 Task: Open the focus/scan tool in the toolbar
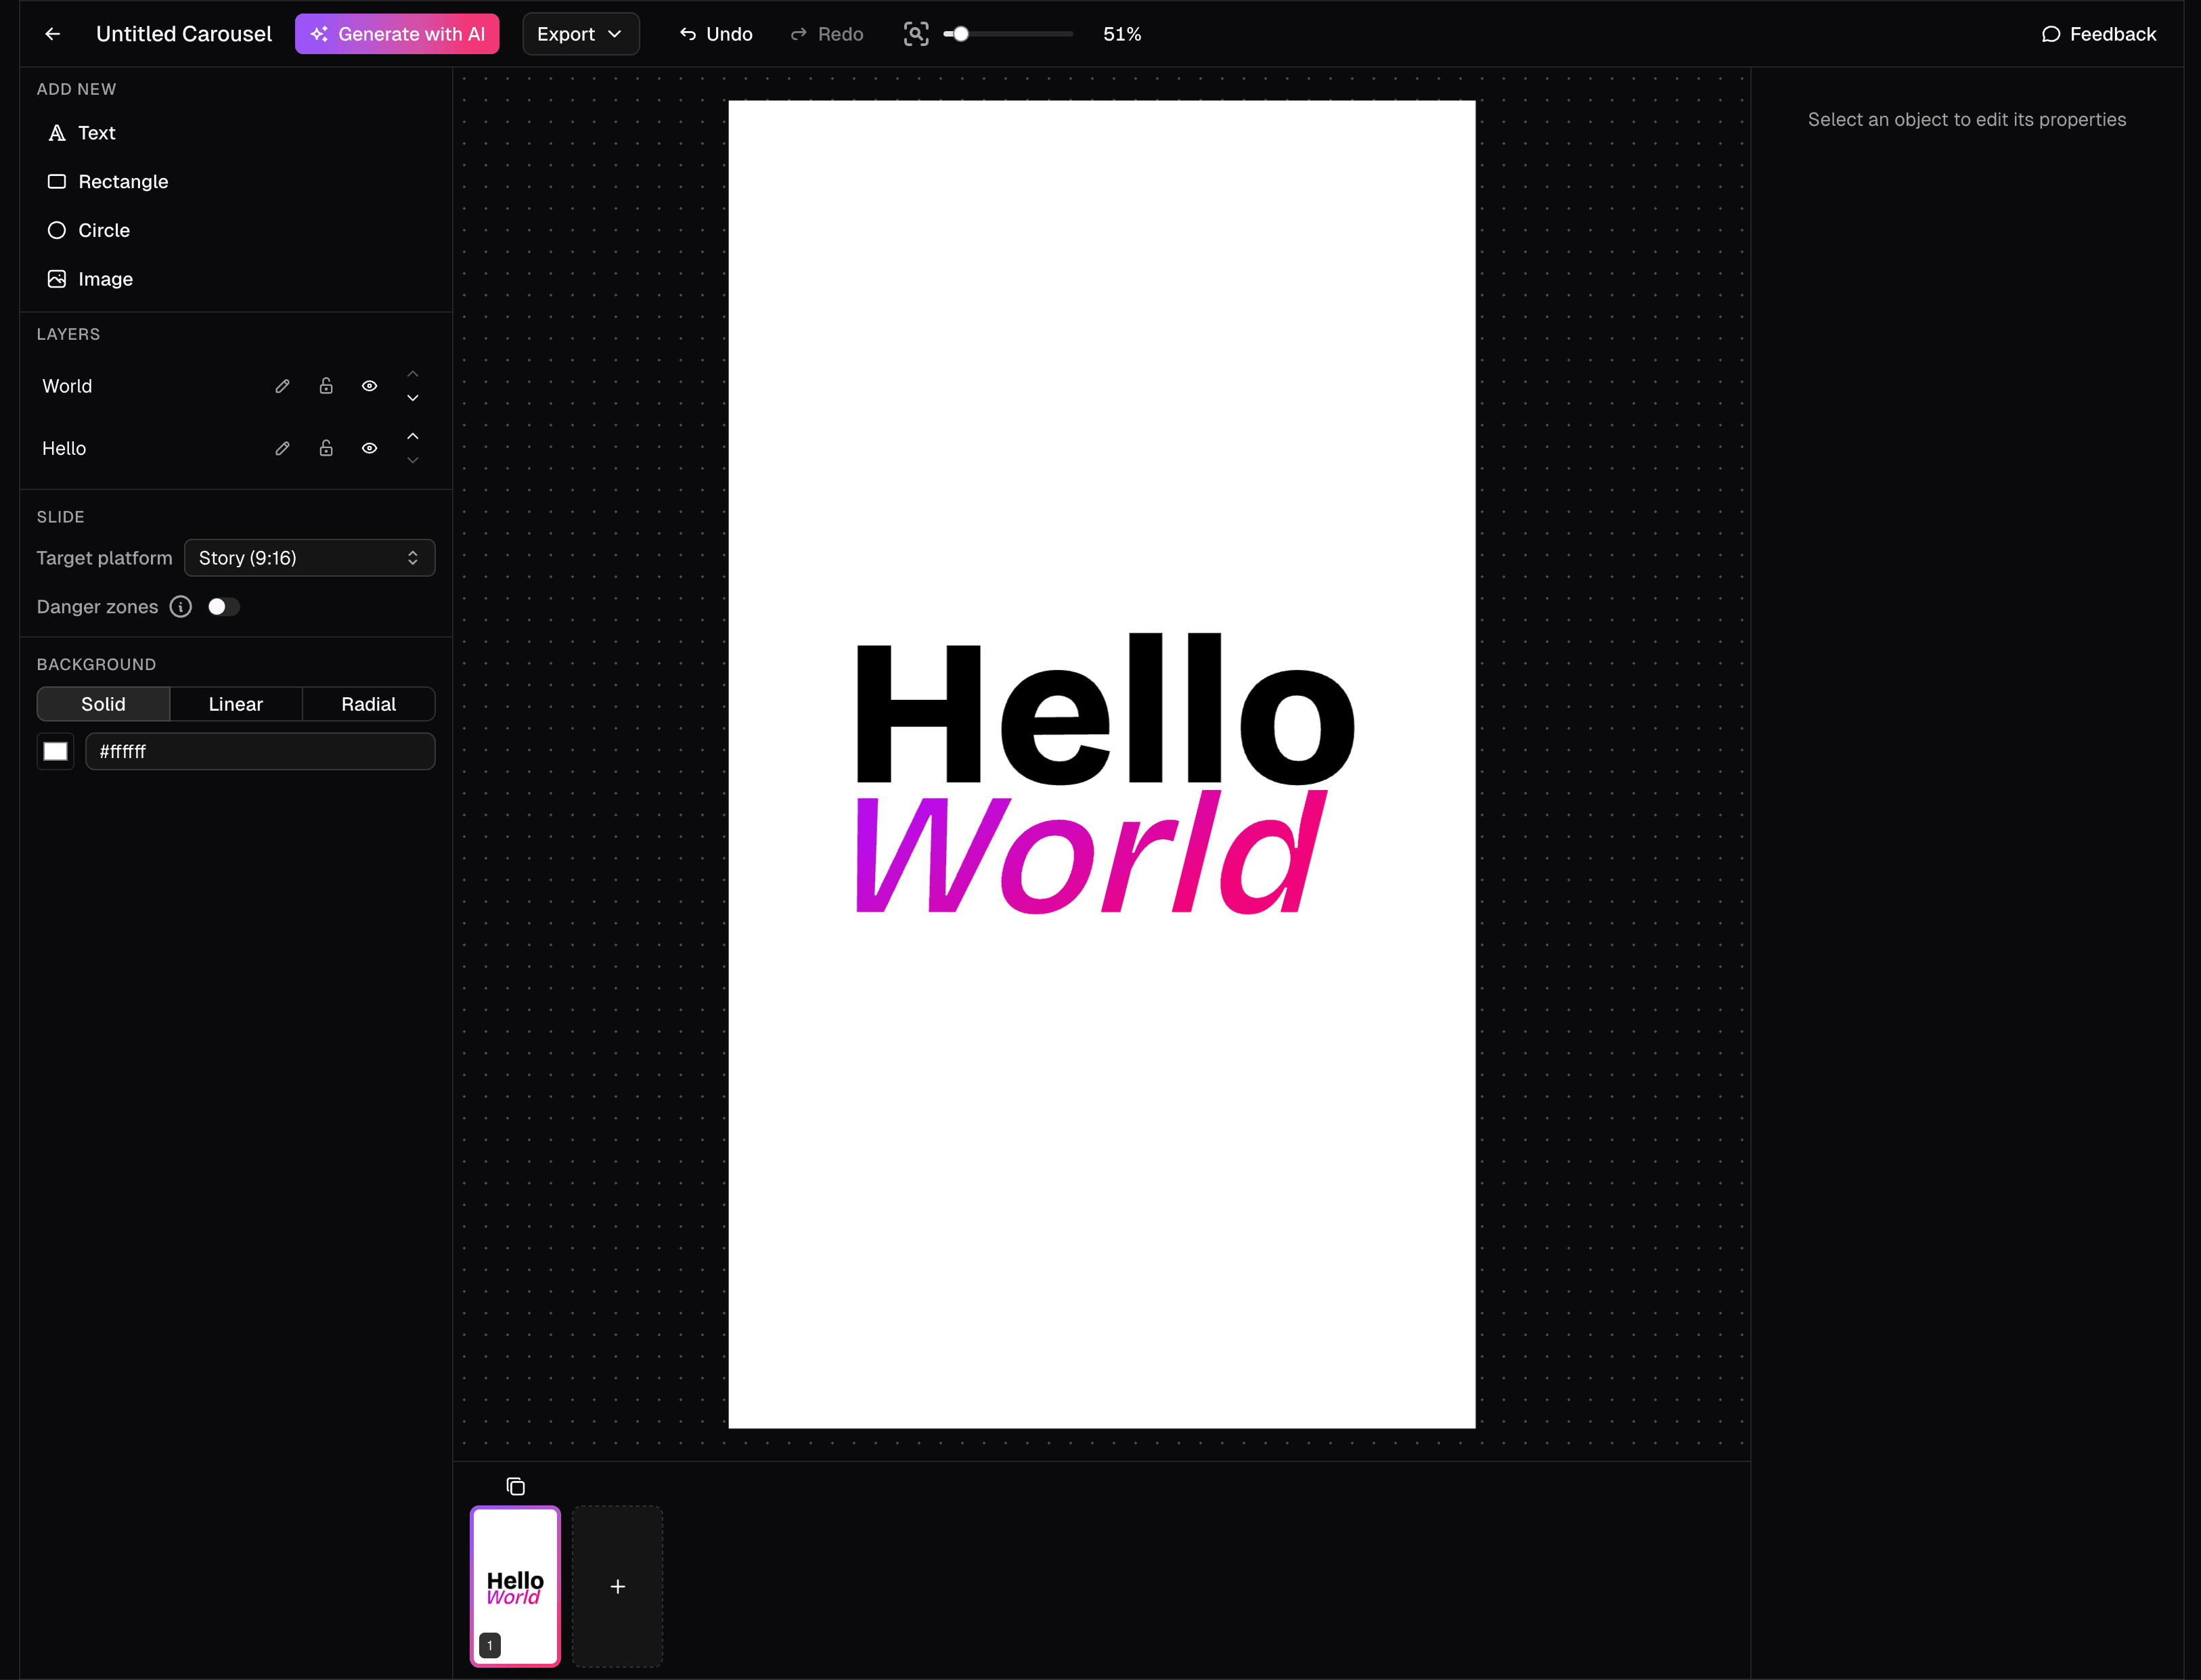pyautogui.click(x=915, y=33)
